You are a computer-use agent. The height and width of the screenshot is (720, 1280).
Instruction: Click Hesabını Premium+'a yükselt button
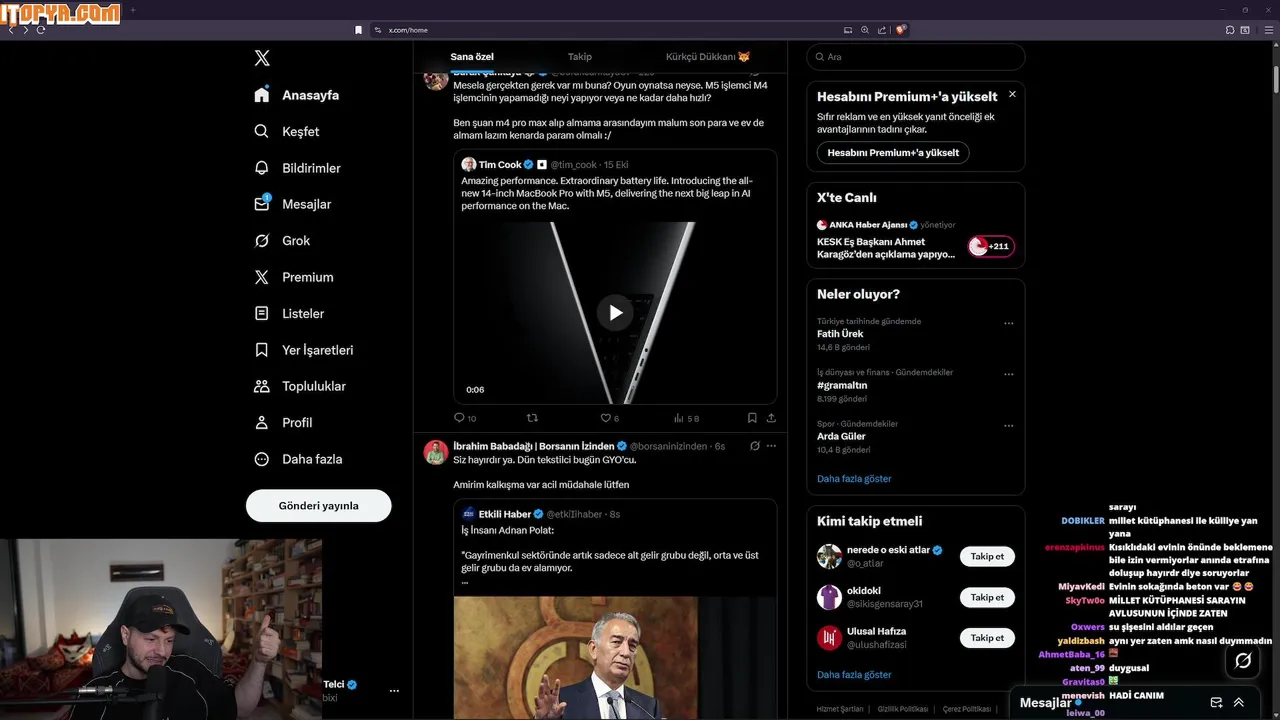click(893, 153)
